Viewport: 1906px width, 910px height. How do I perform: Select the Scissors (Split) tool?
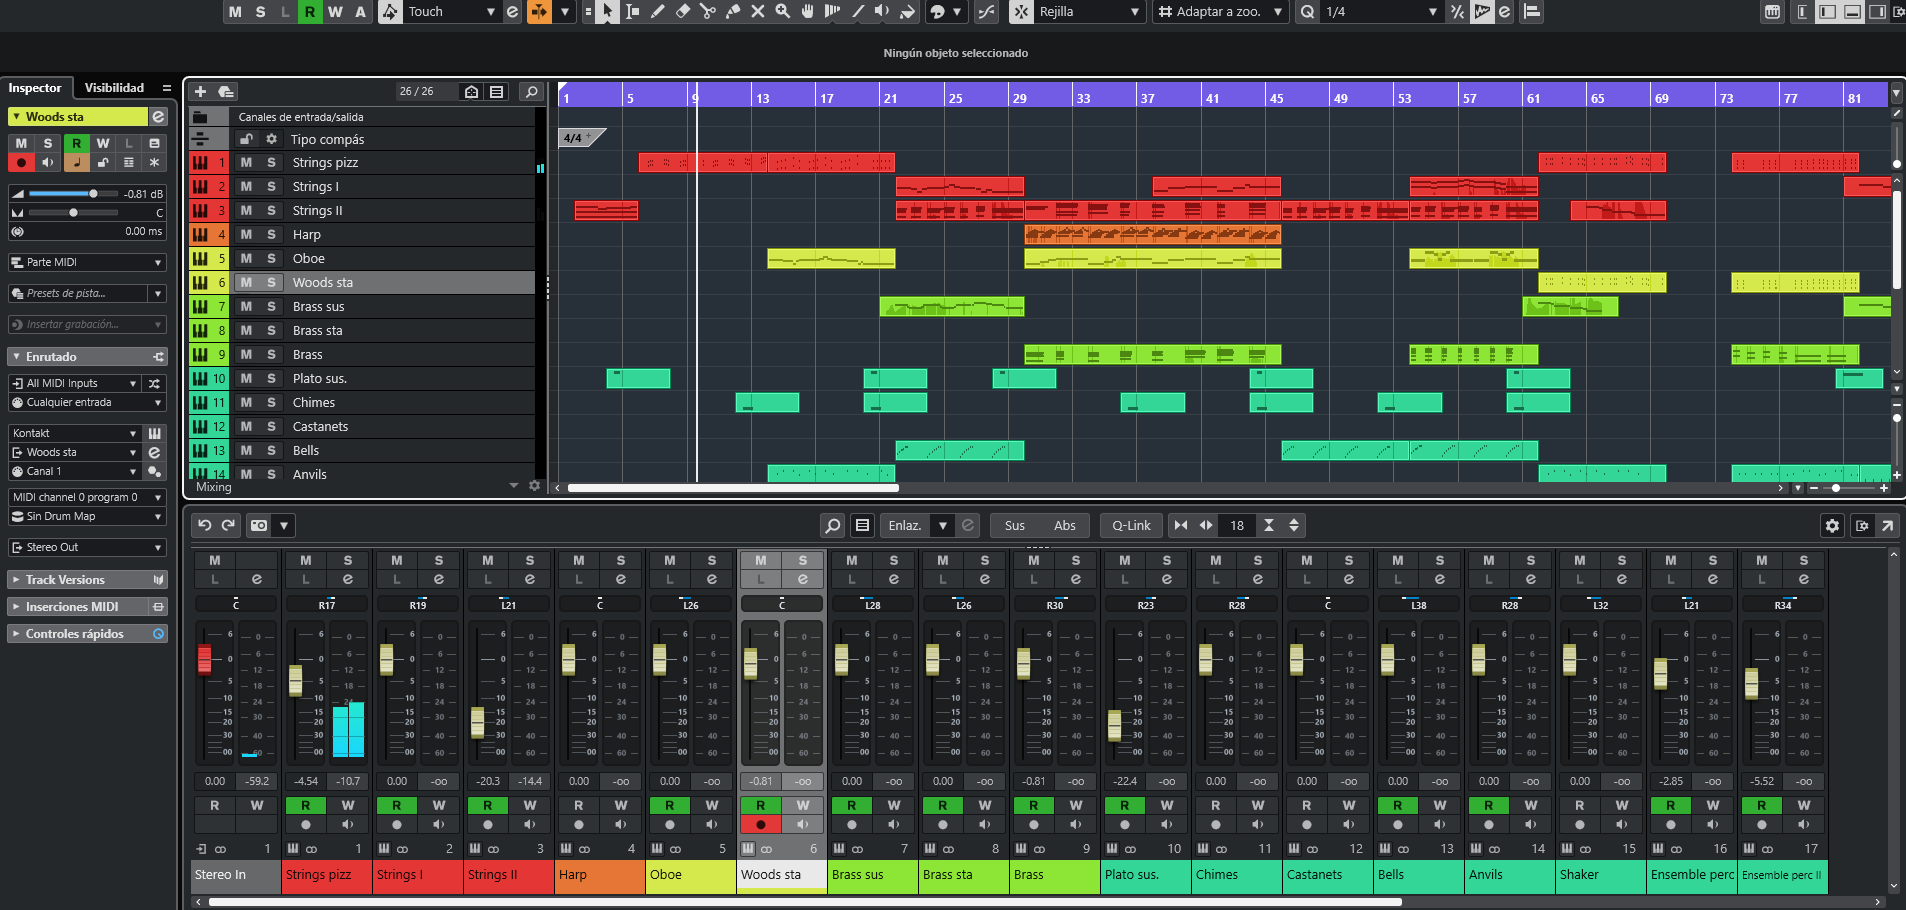[708, 12]
